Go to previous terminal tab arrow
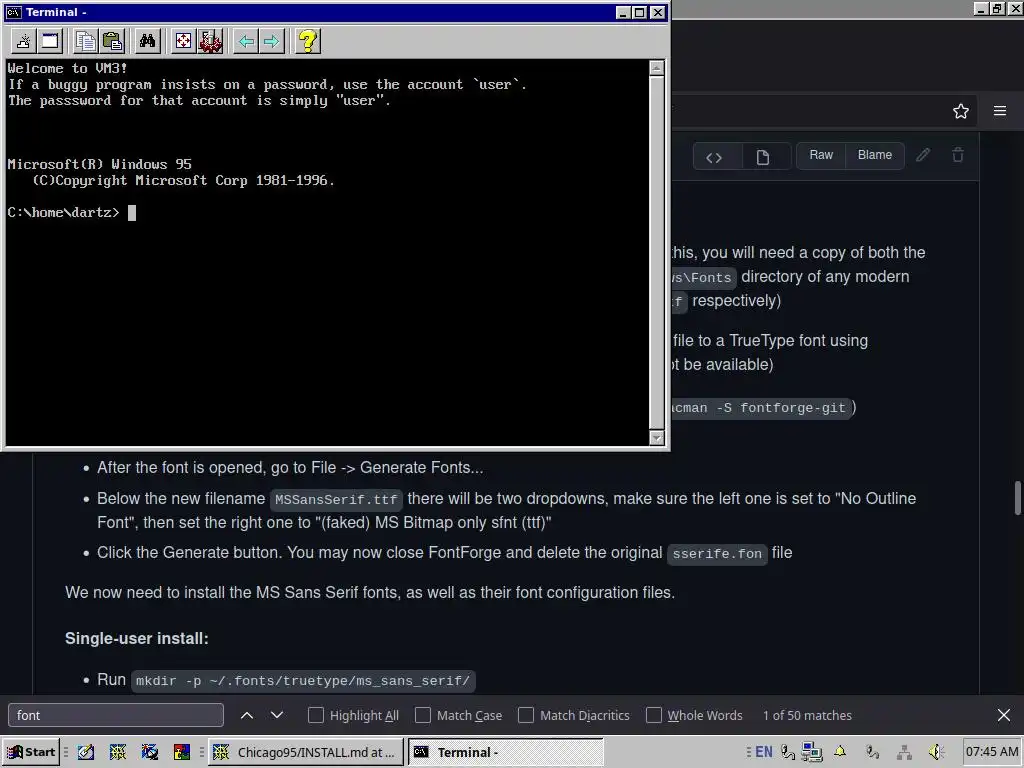This screenshot has width=1024, height=768. click(246, 41)
